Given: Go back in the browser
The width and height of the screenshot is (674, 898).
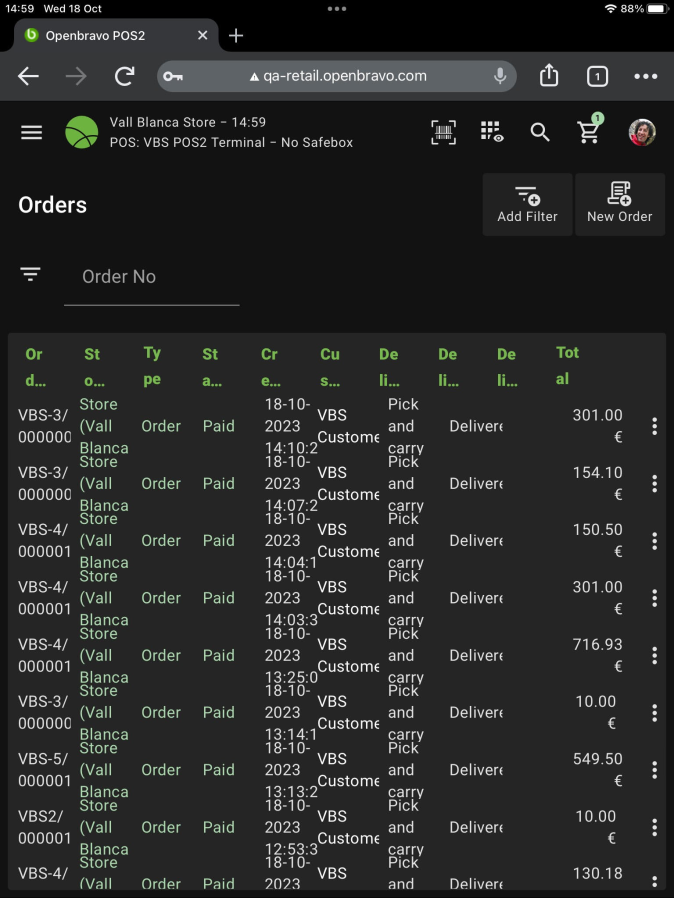Looking at the screenshot, I should [28, 76].
